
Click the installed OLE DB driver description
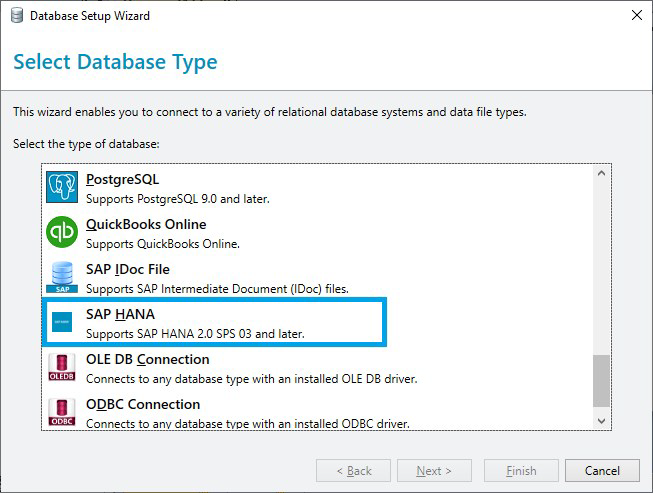pos(252,379)
